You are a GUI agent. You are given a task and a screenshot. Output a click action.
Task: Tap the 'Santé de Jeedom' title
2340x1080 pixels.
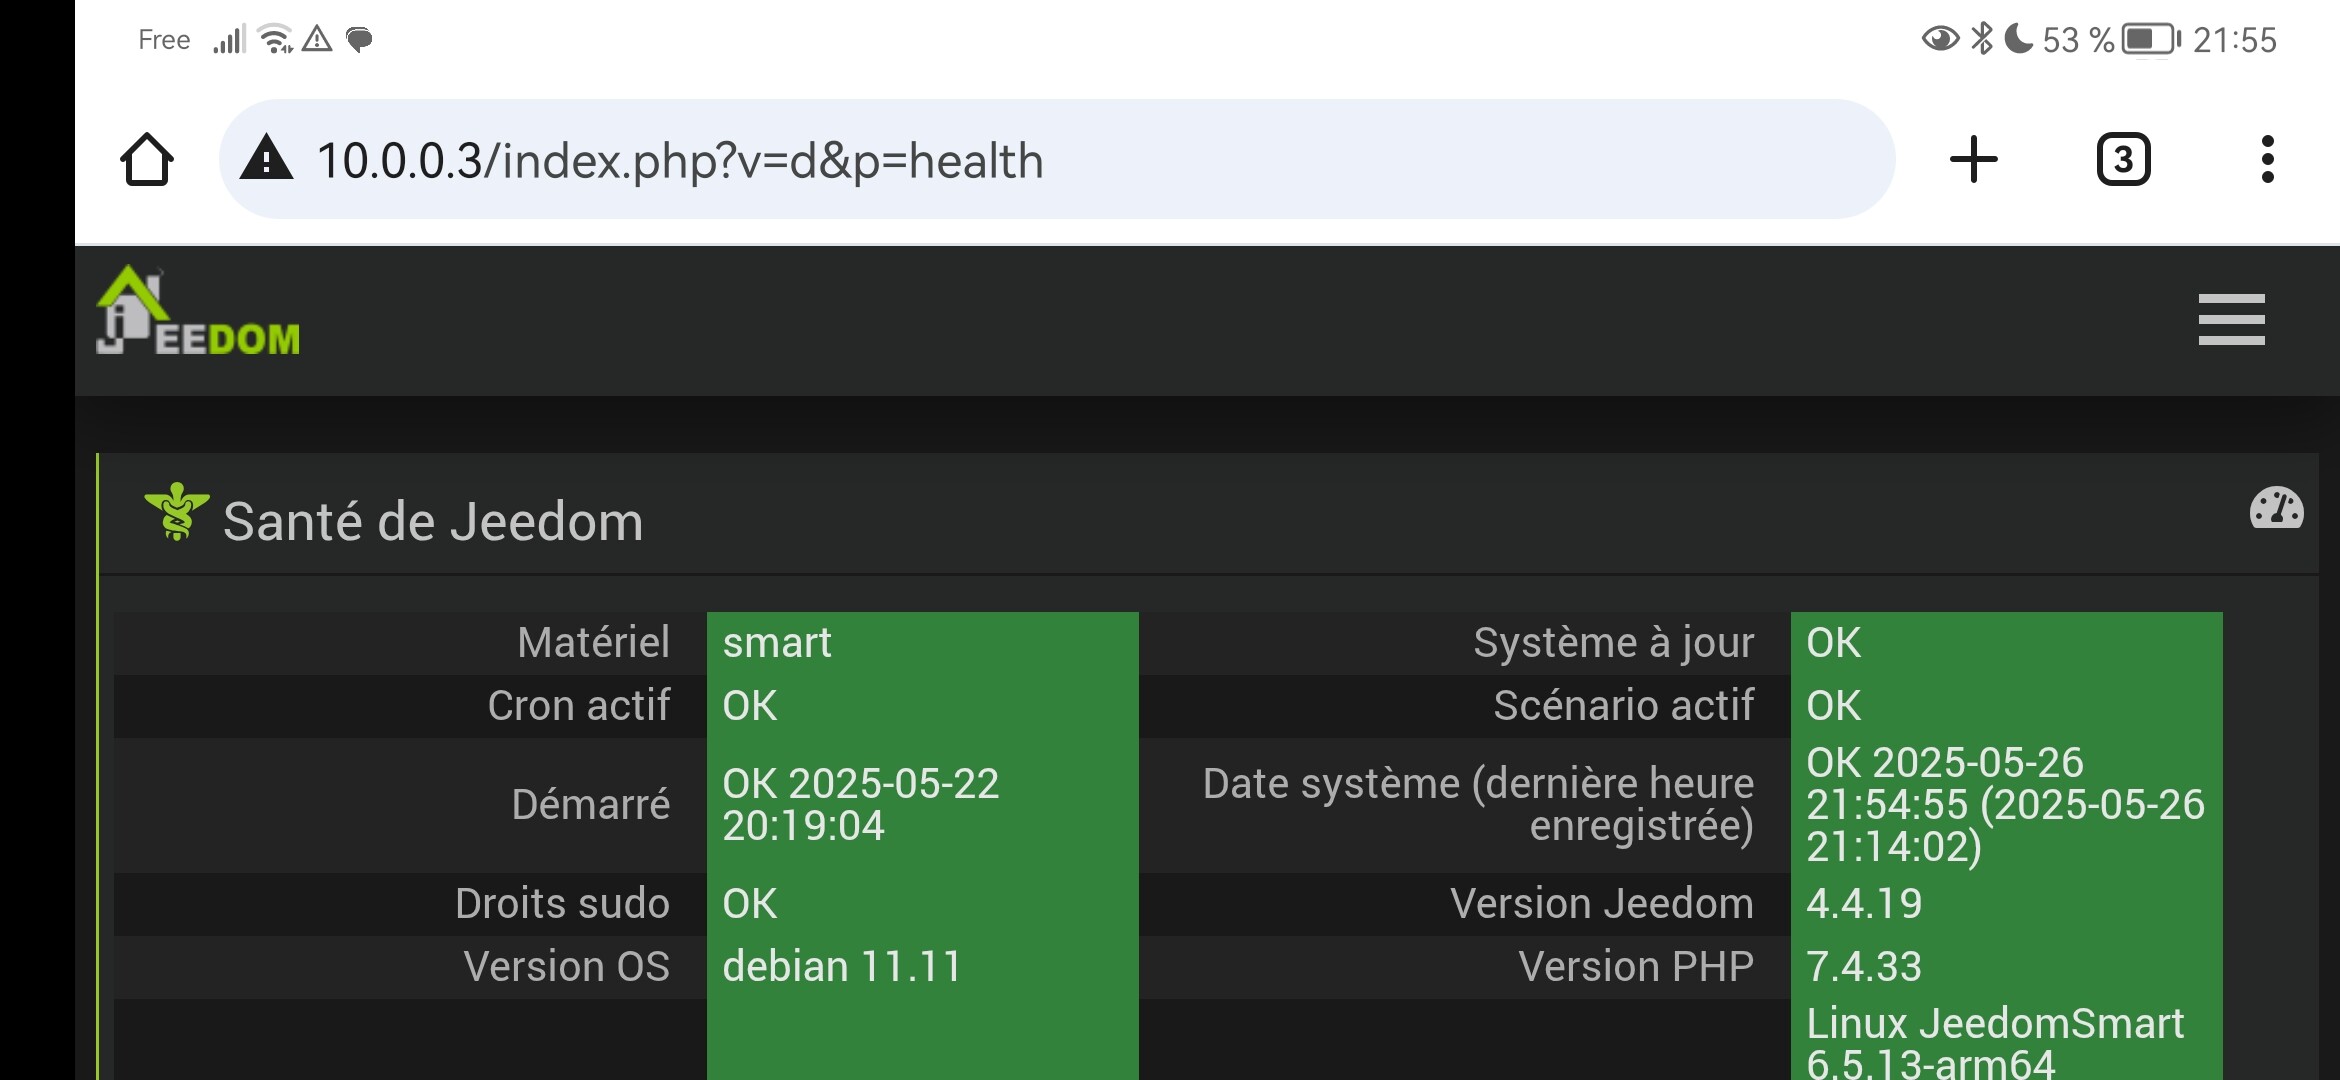pos(433,521)
